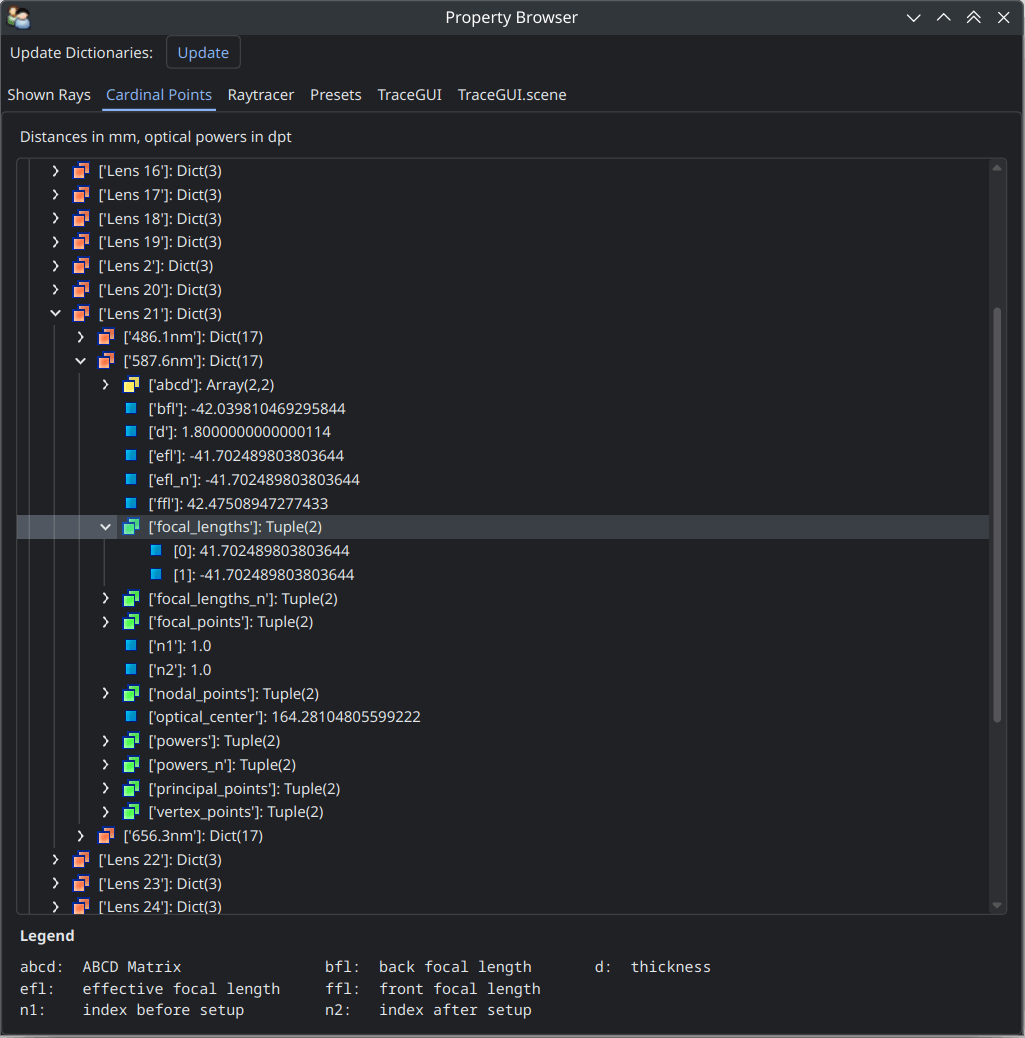Collapse the focal_lengths tuple
The image size is (1025, 1038).
[x=105, y=527]
